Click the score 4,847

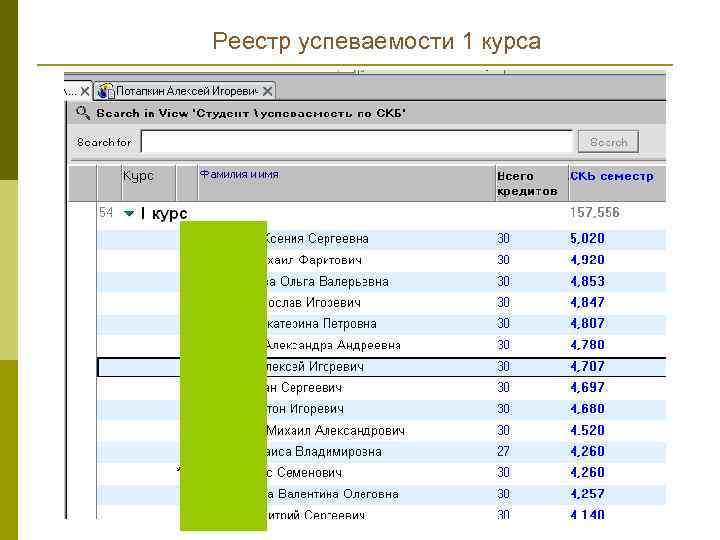coord(587,303)
